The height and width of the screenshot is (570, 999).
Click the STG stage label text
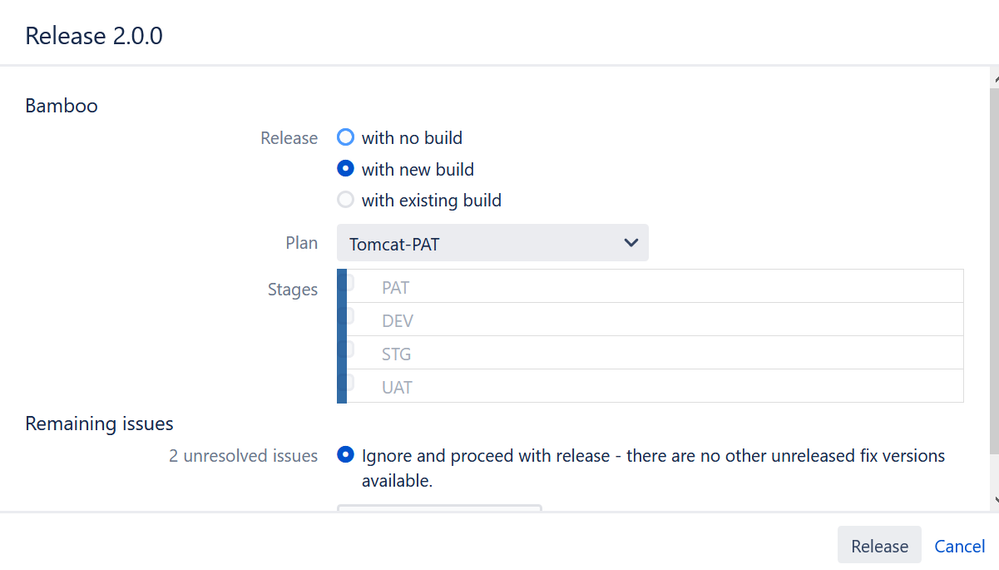396,354
